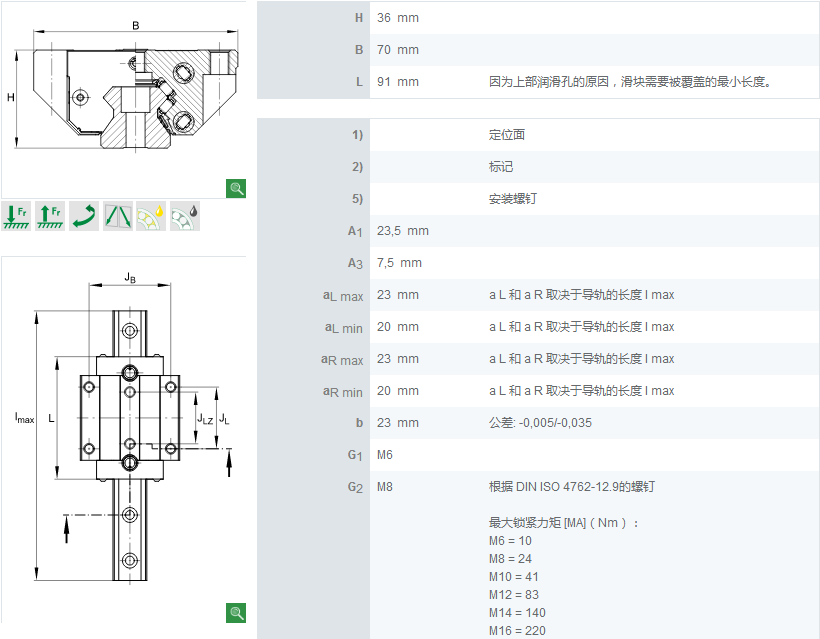Select the aR max value 23 mm
820x639 pixels.
tap(398, 359)
